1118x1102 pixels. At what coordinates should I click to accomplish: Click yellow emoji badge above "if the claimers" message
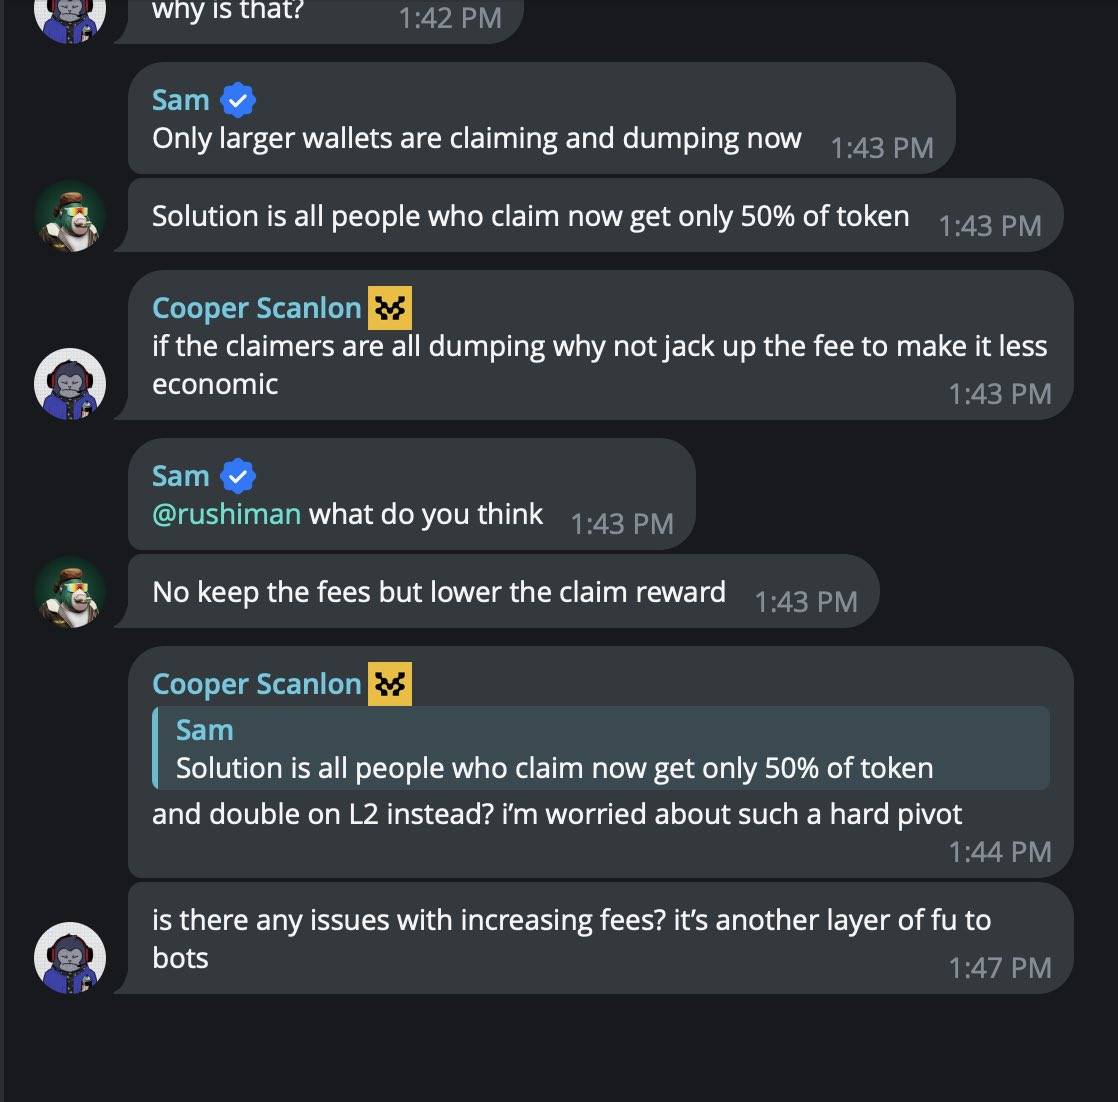390,308
